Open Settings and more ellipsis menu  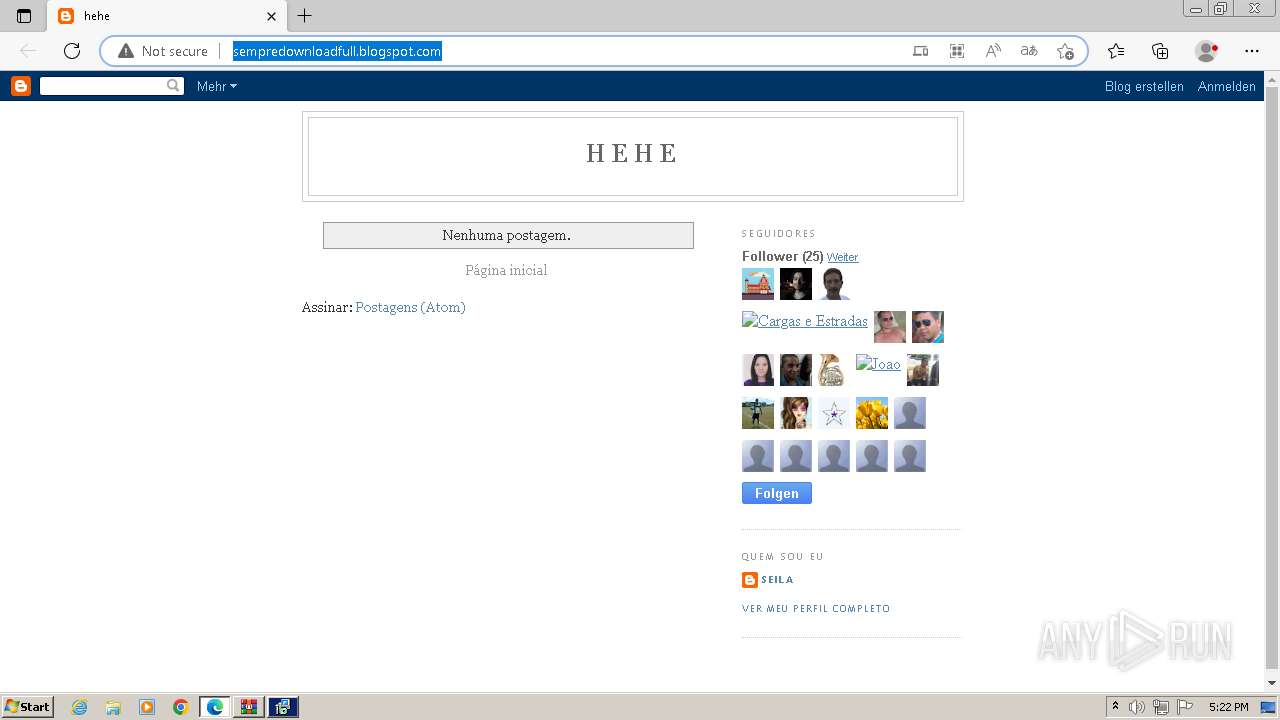(x=1252, y=51)
